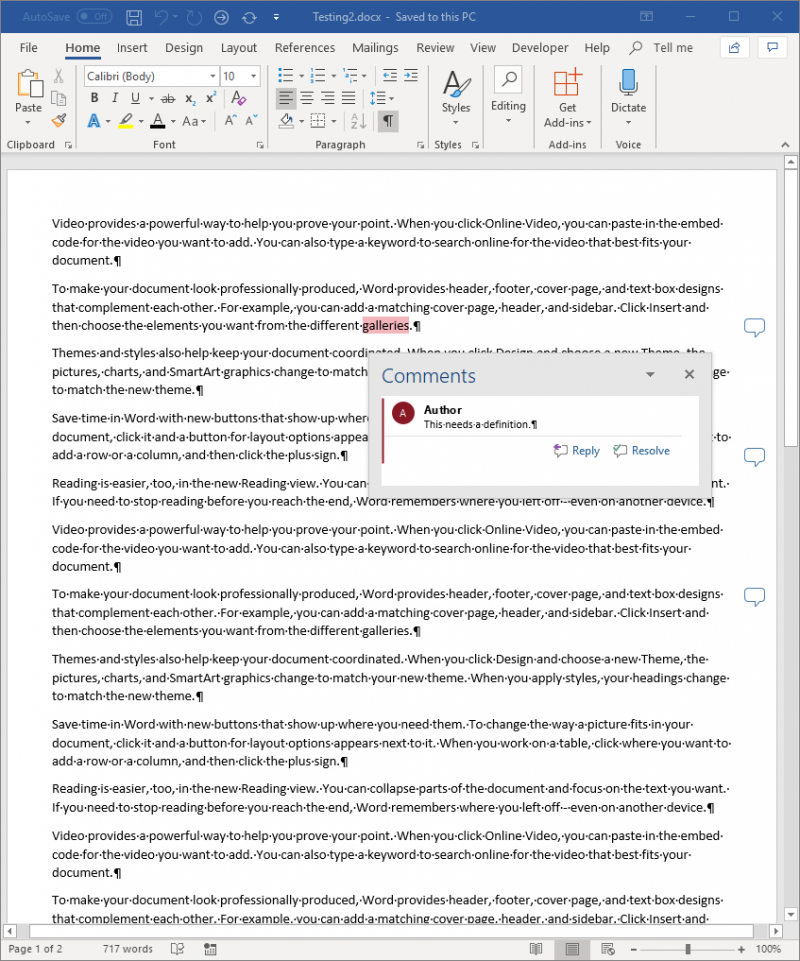Switch to the Insert tab
This screenshot has width=800, height=961.
pos(132,48)
